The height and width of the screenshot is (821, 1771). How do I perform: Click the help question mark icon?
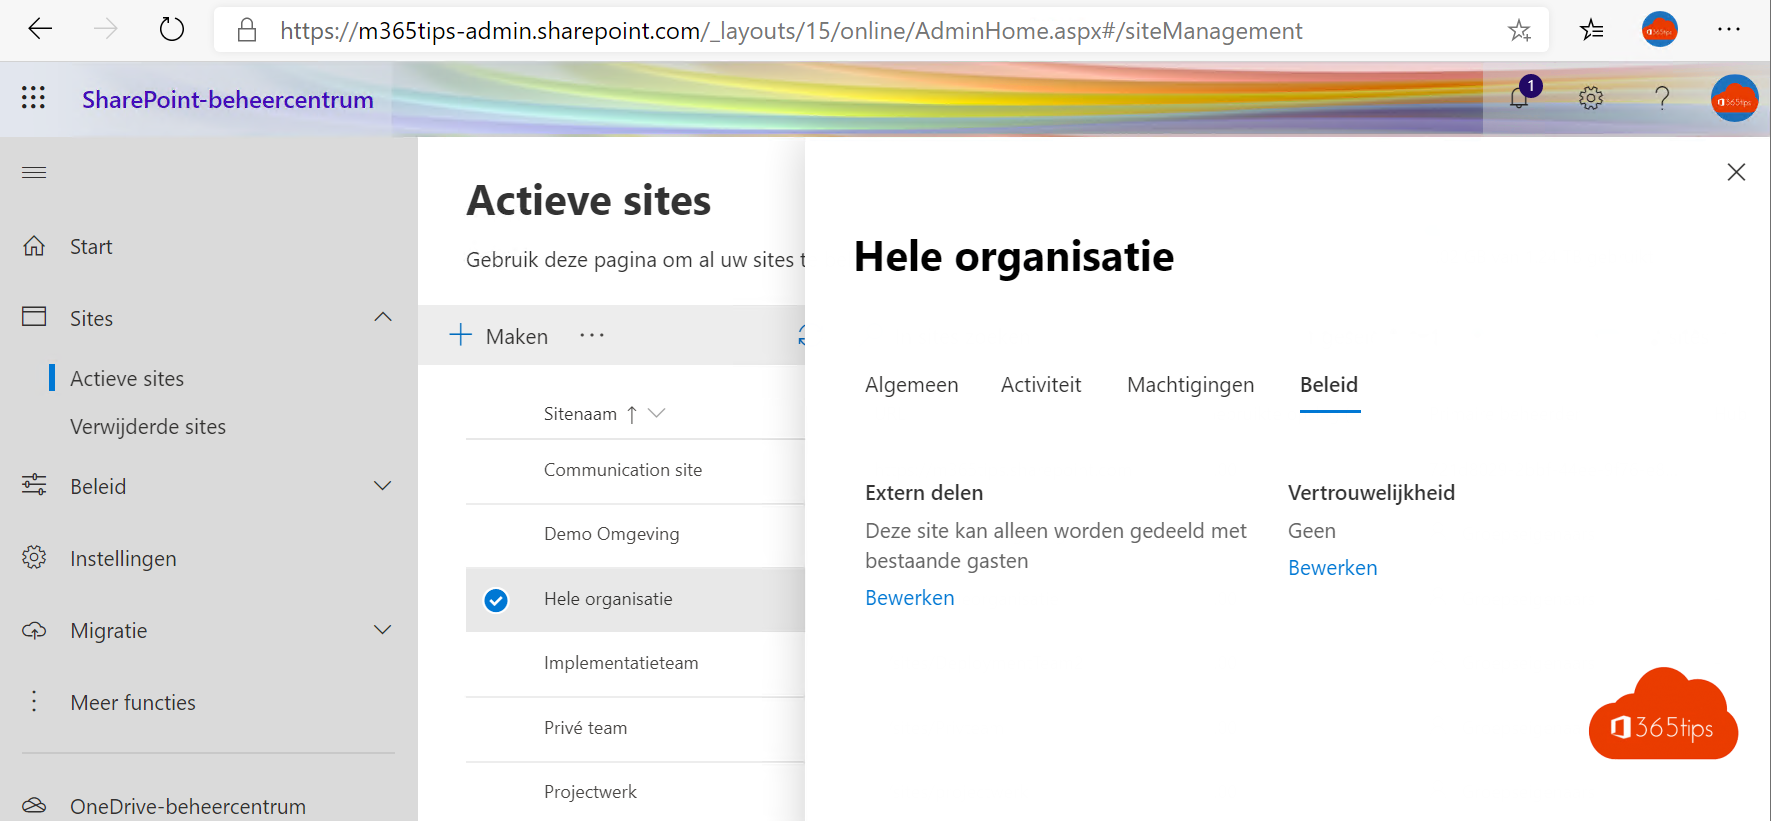pyautogui.click(x=1661, y=98)
